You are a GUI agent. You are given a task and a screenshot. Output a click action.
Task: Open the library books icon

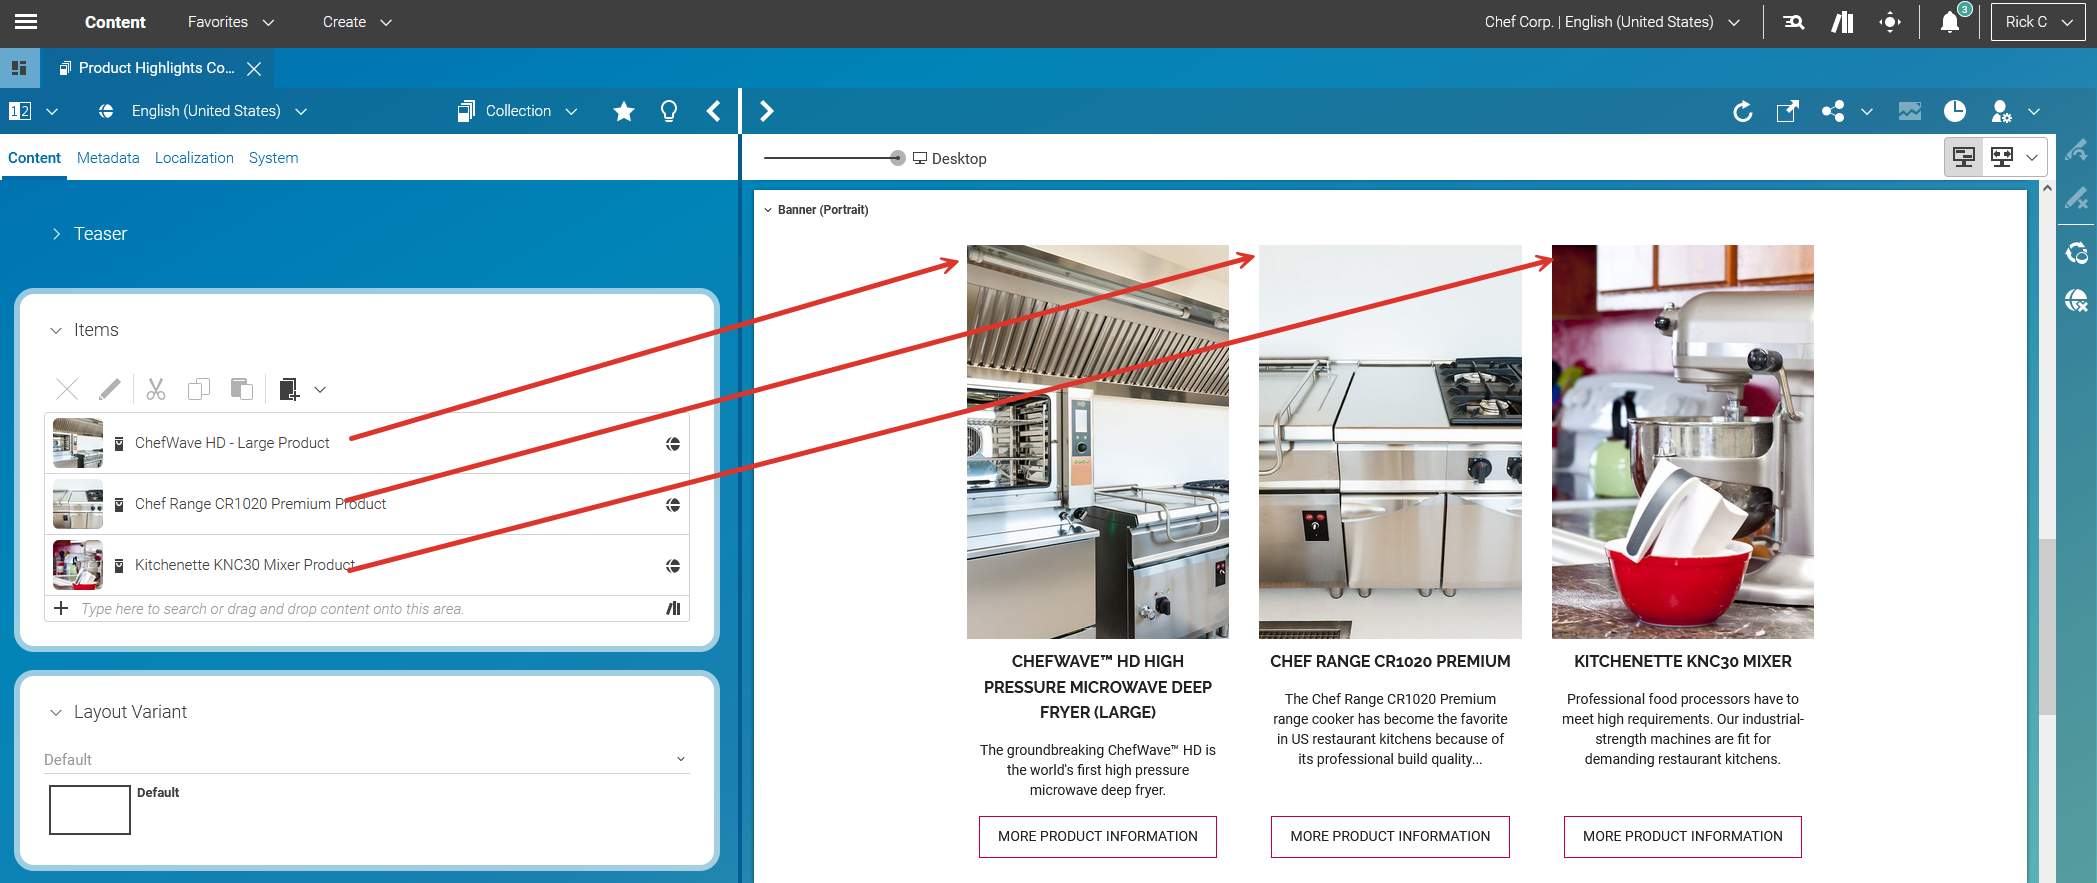point(1842,22)
